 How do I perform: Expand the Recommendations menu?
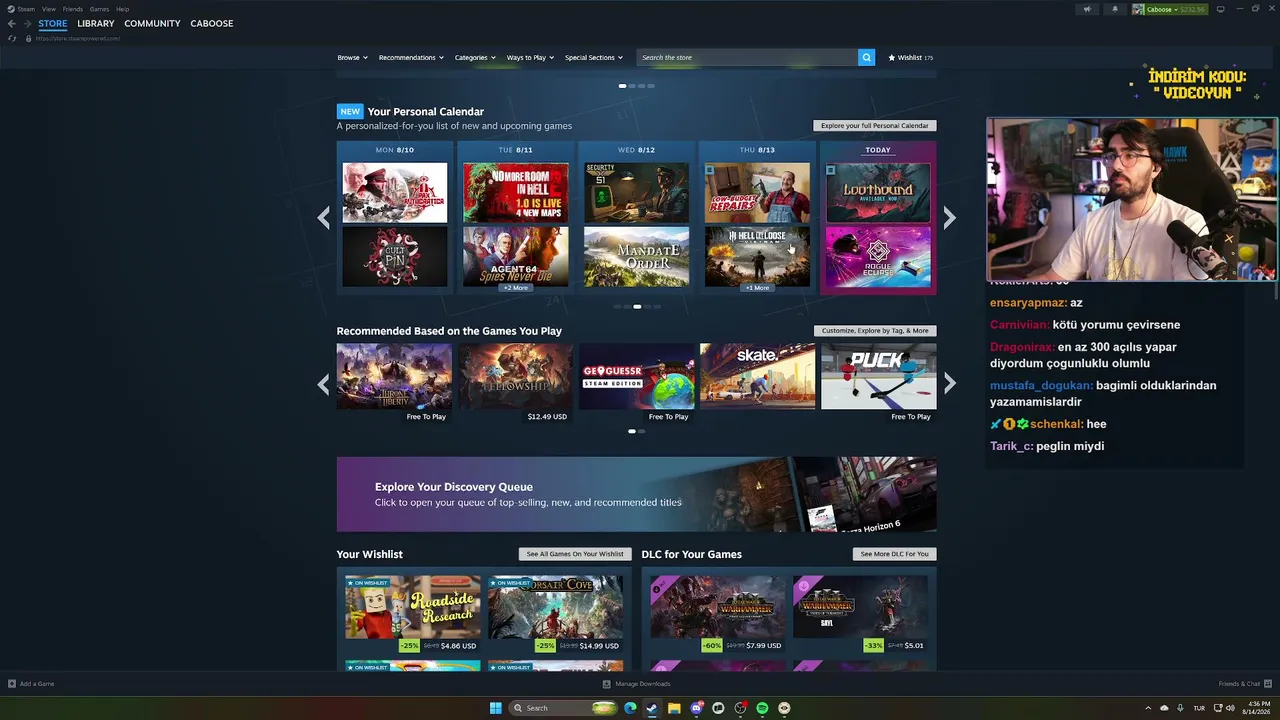click(x=411, y=57)
